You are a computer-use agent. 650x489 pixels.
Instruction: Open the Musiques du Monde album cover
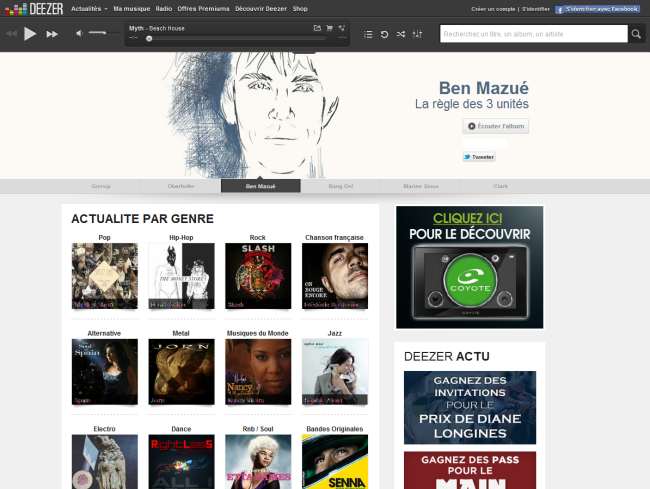(x=258, y=372)
